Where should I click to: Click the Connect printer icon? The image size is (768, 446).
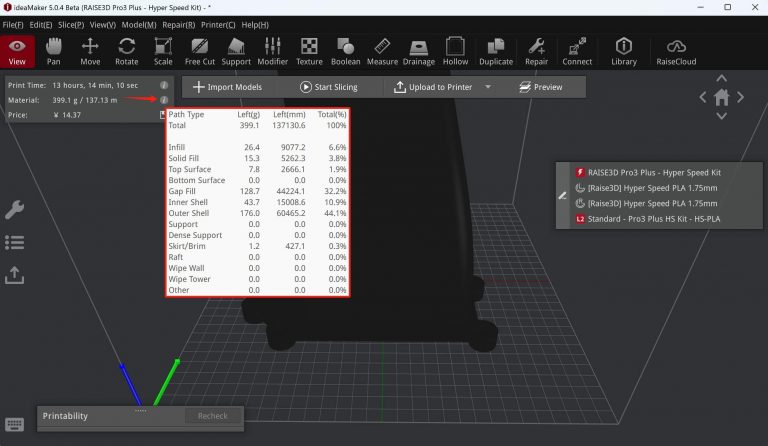pos(577,52)
